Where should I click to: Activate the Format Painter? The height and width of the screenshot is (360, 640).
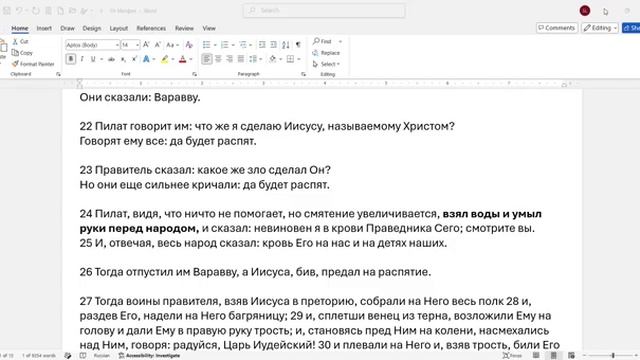click(x=33, y=64)
